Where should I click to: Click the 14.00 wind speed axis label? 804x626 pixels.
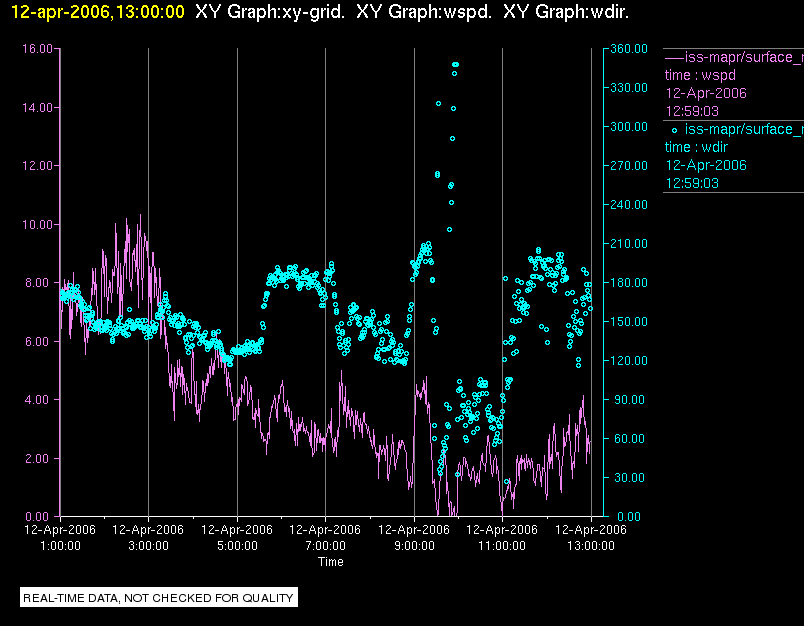[37, 108]
